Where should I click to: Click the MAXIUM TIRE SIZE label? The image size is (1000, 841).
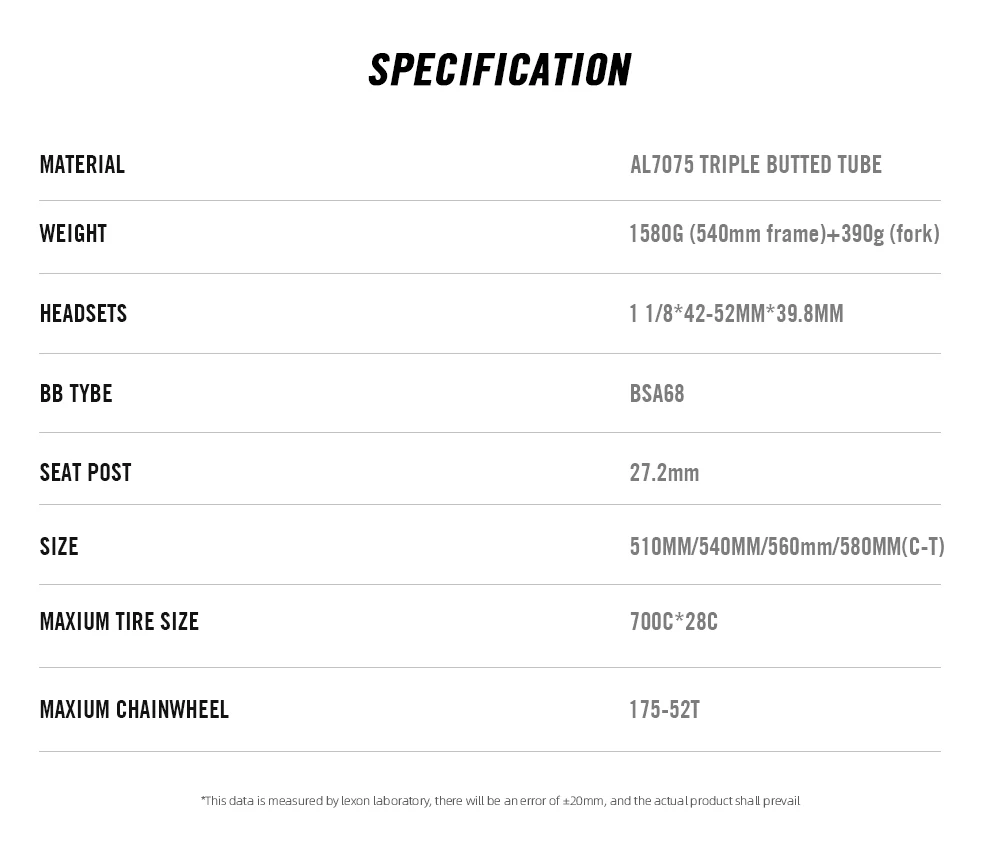[119, 622]
